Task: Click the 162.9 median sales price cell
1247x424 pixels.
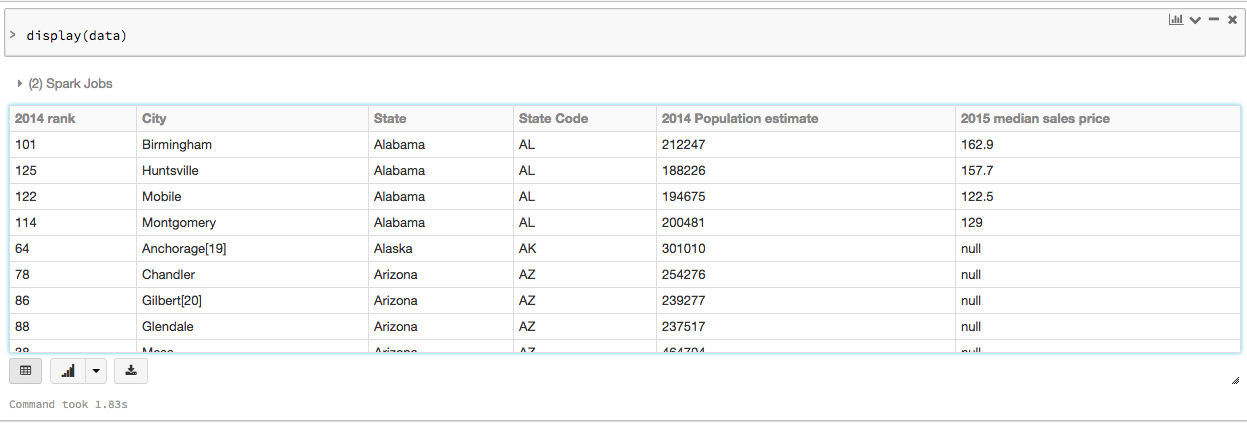Action: pos(977,145)
